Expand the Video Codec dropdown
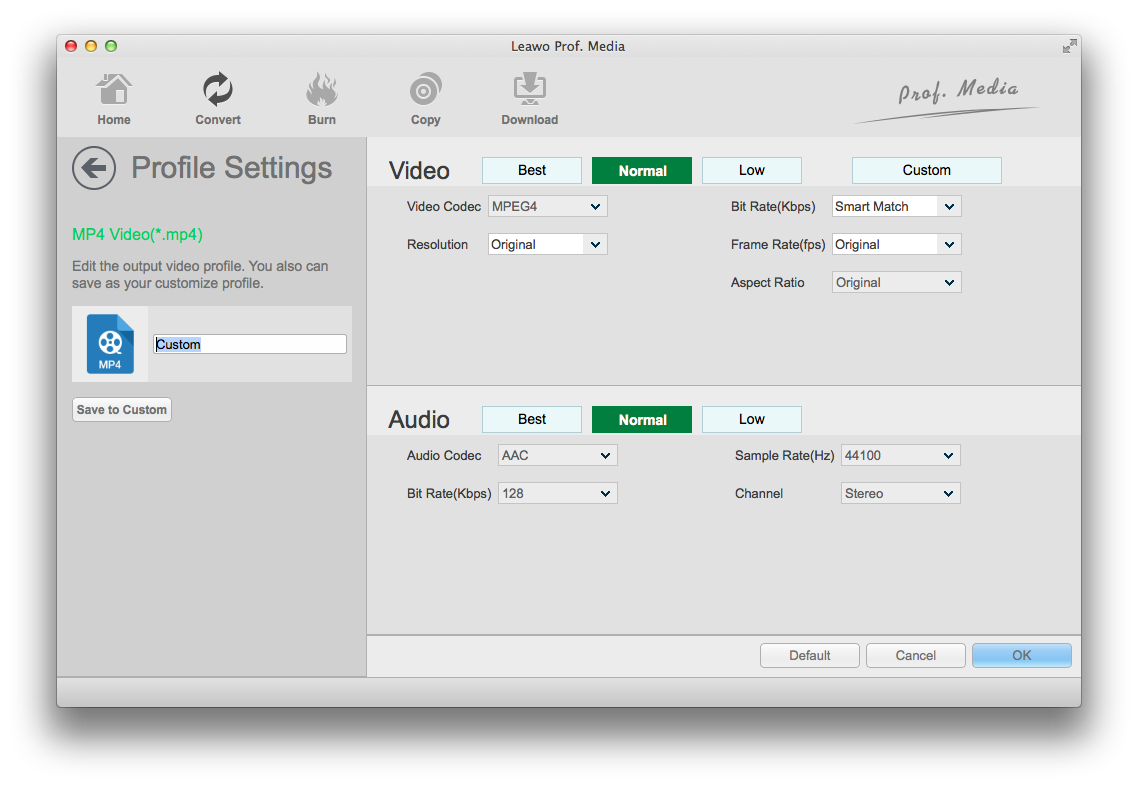The image size is (1138, 786). coord(547,207)
